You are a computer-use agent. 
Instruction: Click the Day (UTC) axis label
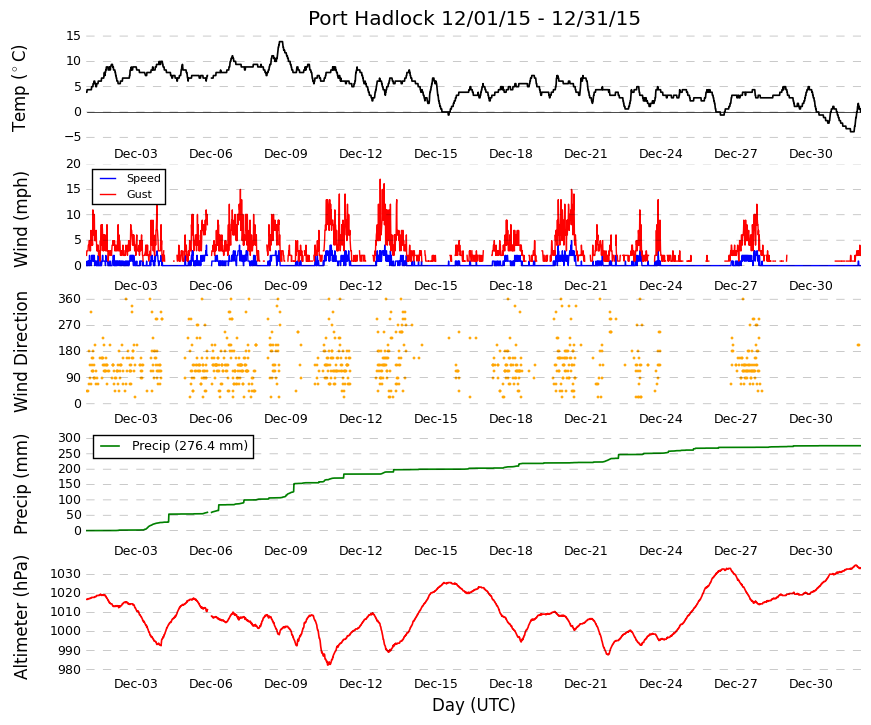click(474, 704)
